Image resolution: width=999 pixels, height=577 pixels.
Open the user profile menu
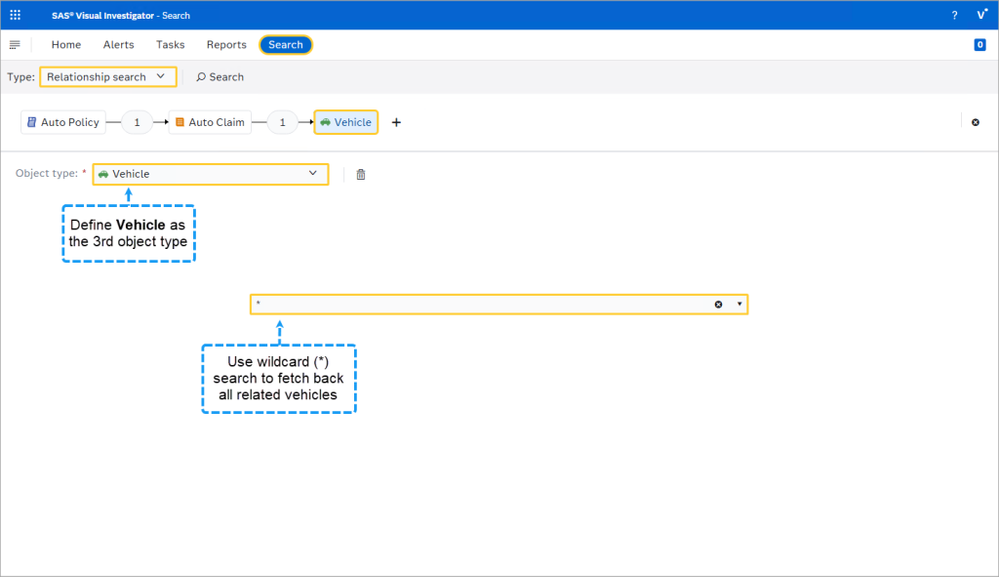(x=981, y=15)
